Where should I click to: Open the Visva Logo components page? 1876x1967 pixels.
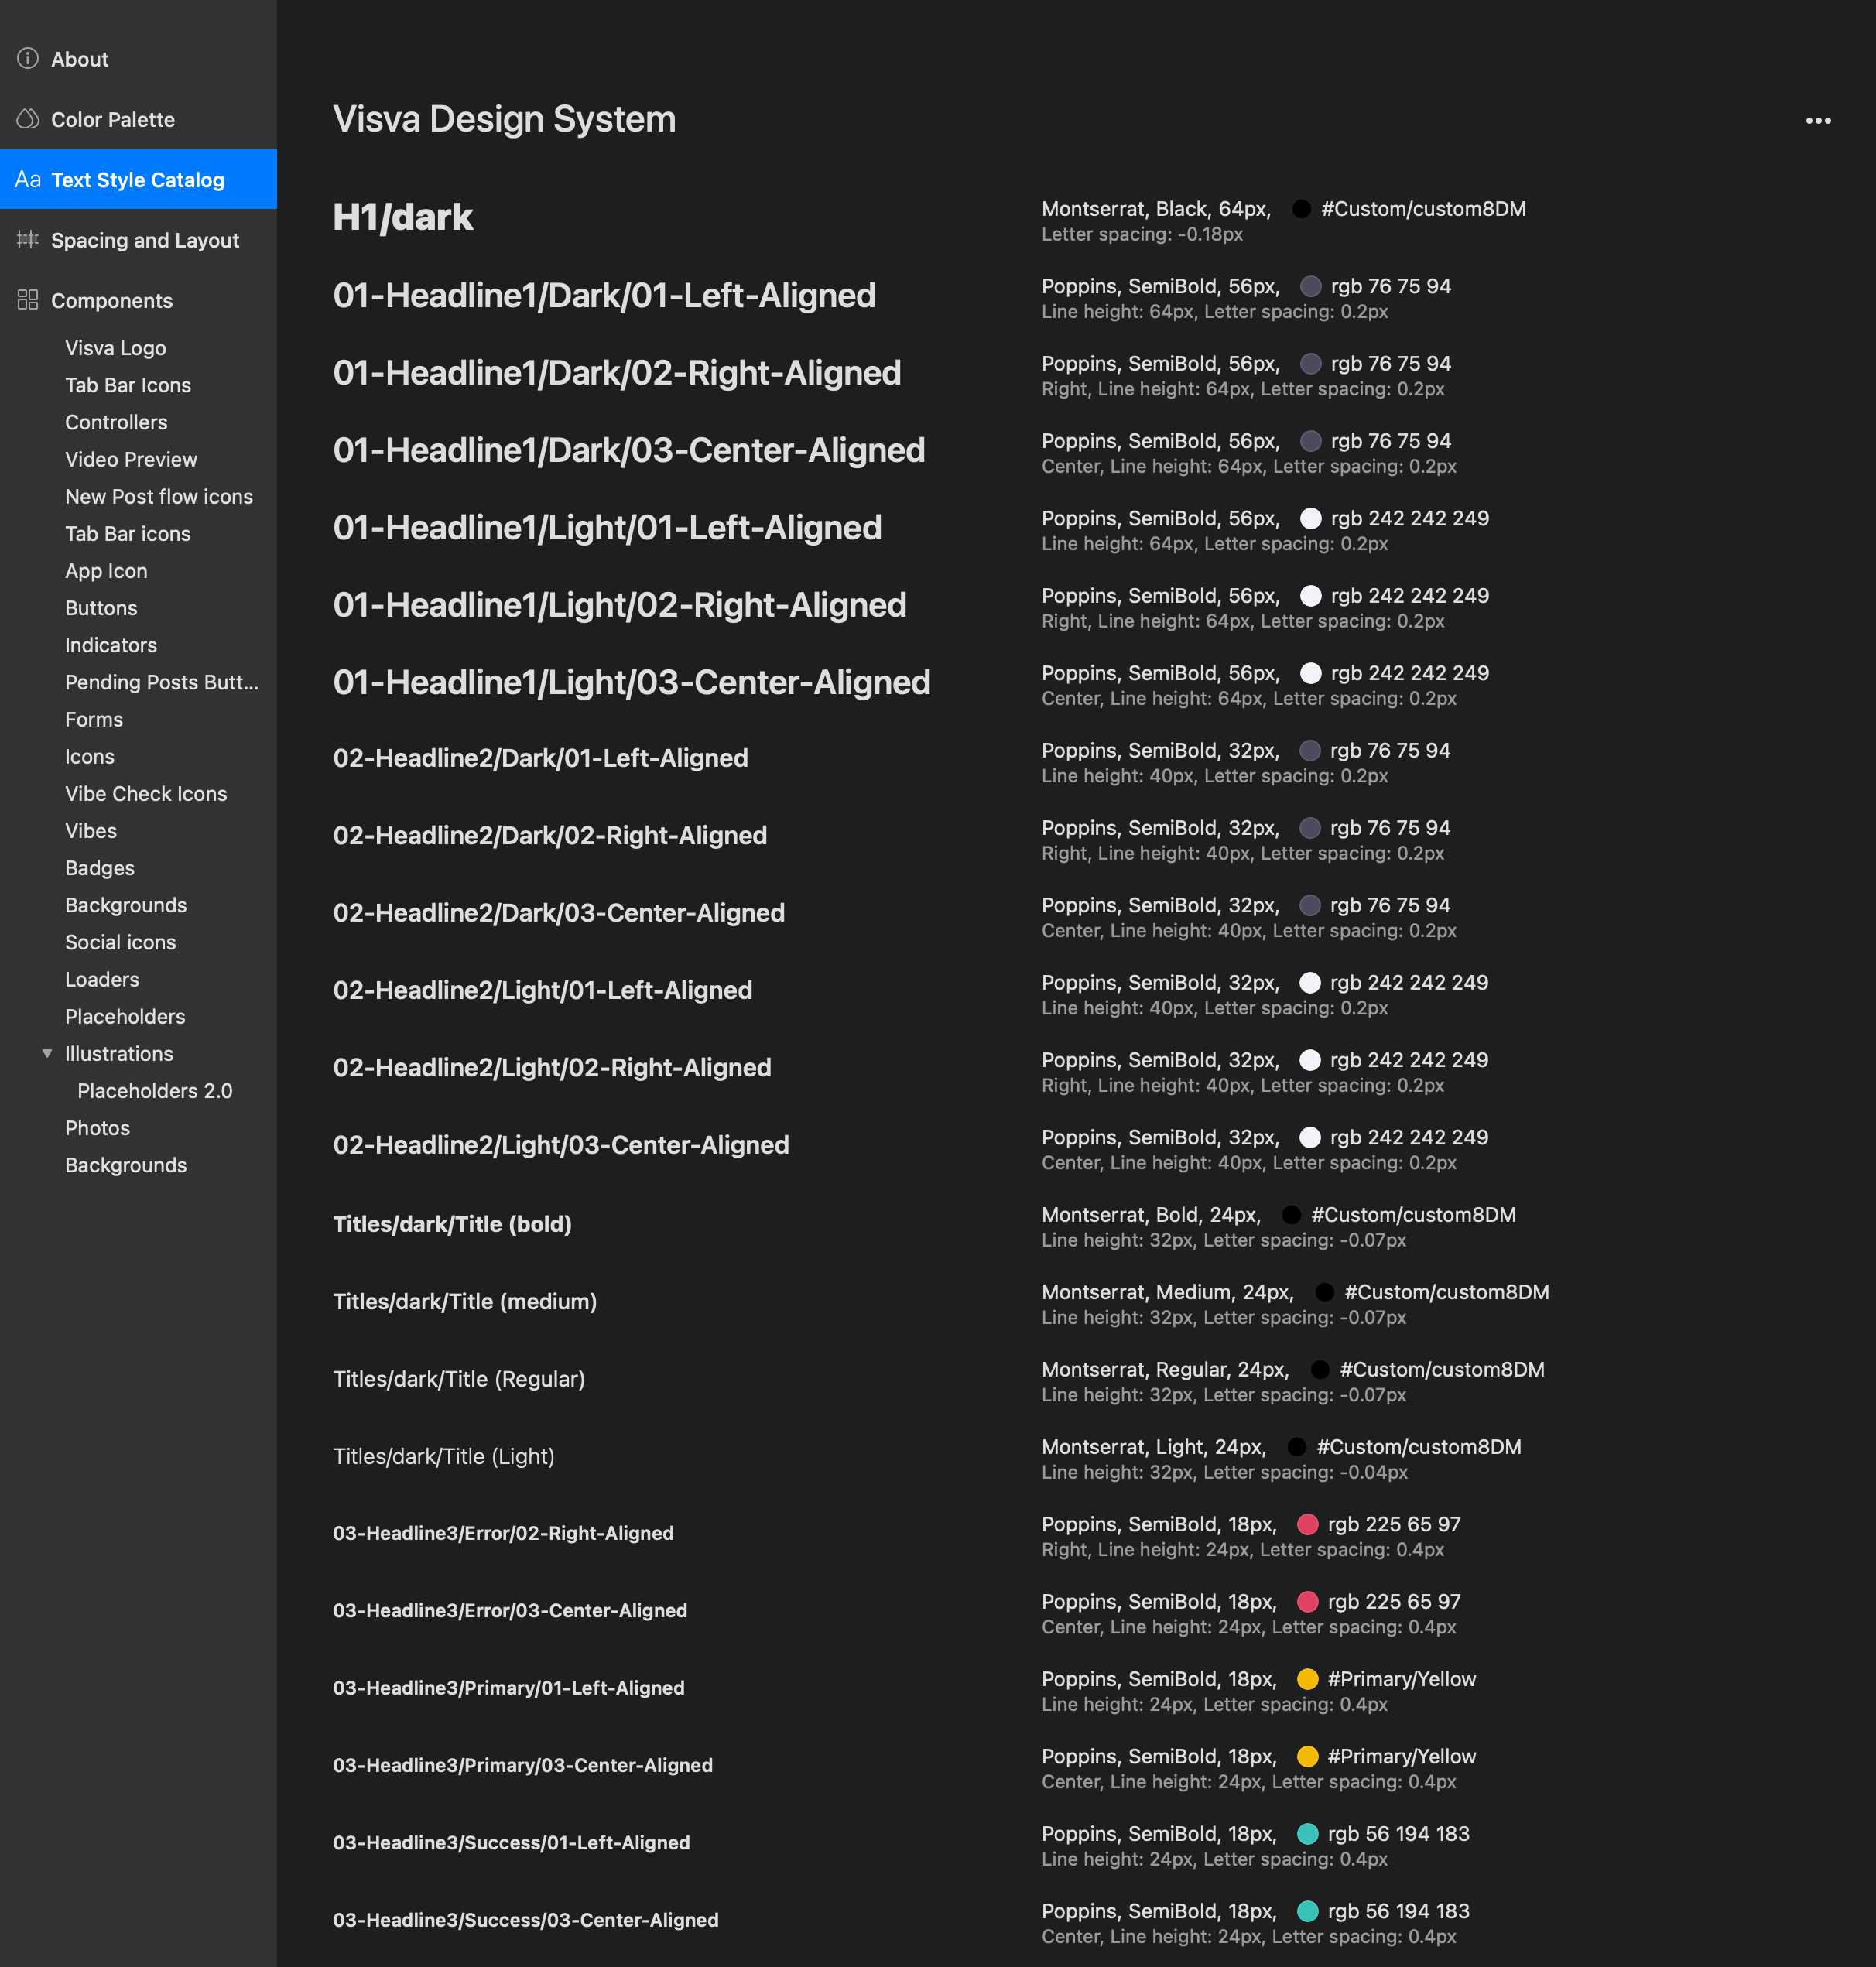click(x=115, y=348)
